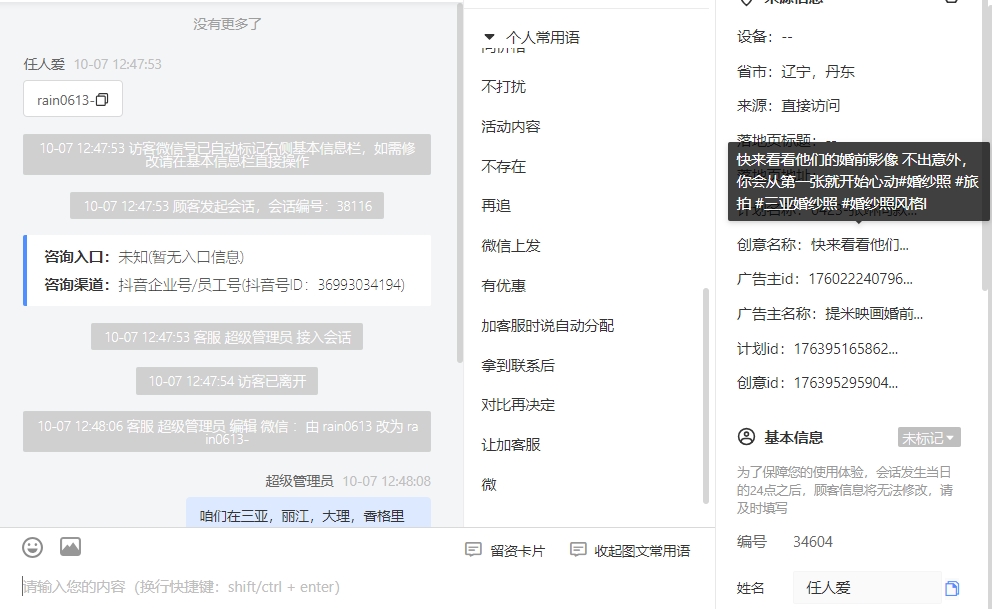
Task: Click the message 咱们在三亚，丽江，大理
Action: [302, 516]
